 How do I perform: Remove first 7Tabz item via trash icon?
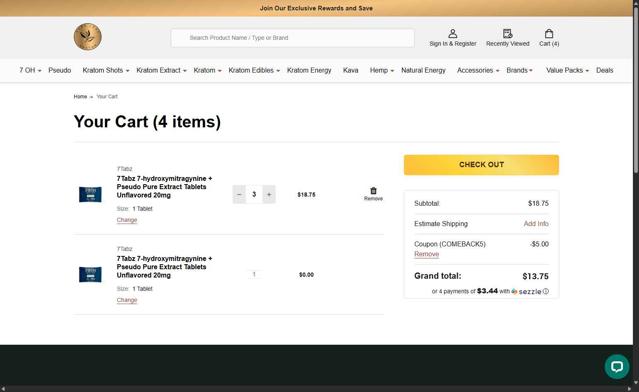pyautogui.click(x=373, y=194)
